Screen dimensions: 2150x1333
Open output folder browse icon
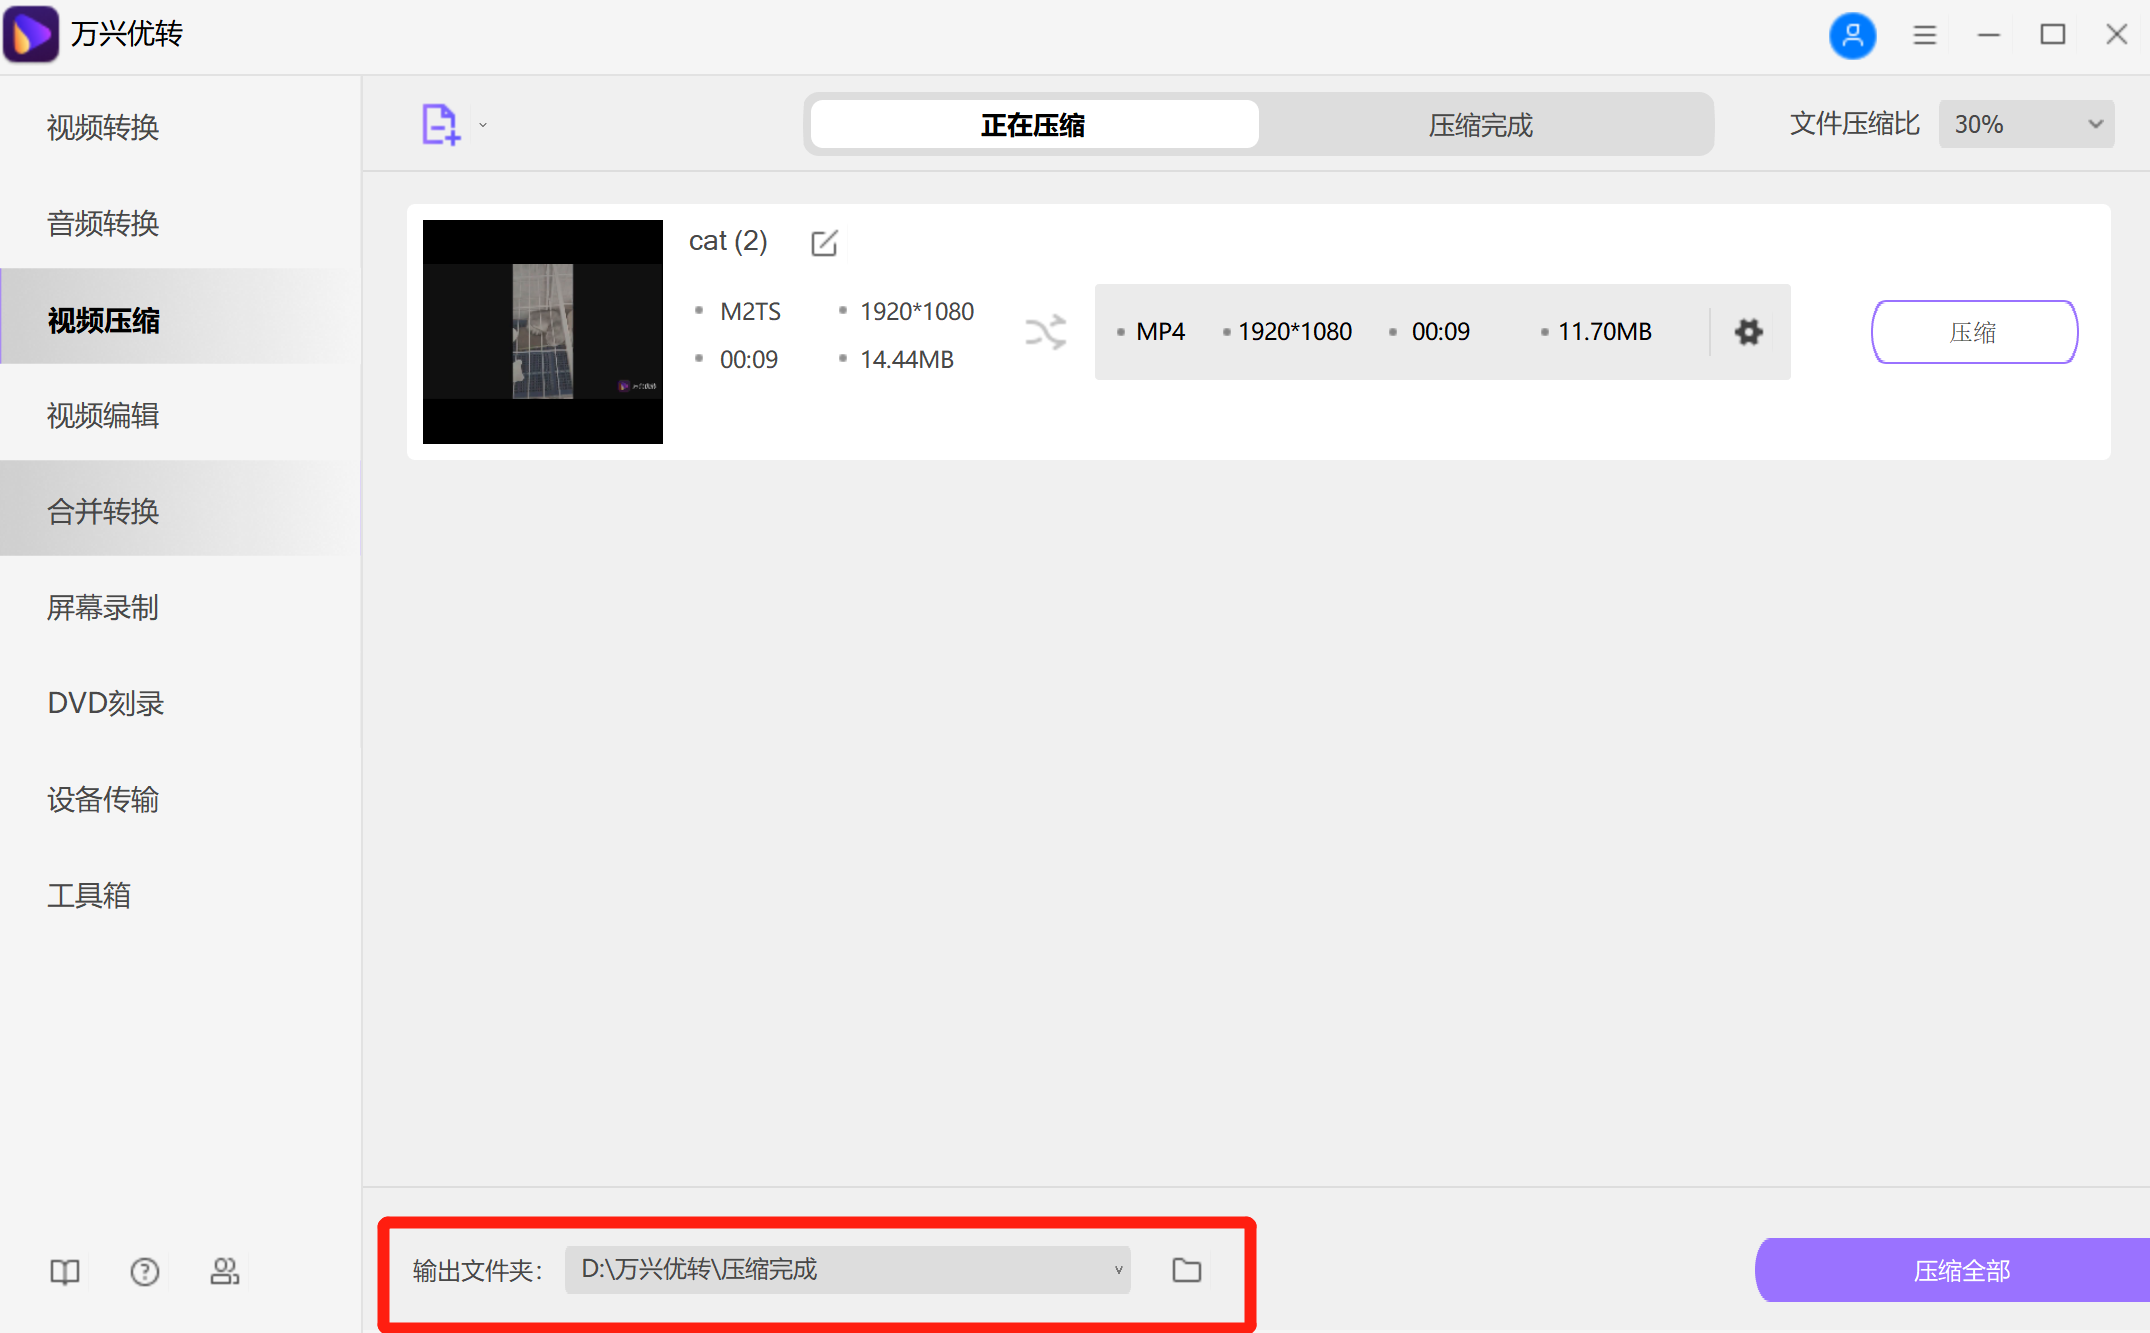point(1186,1270)
